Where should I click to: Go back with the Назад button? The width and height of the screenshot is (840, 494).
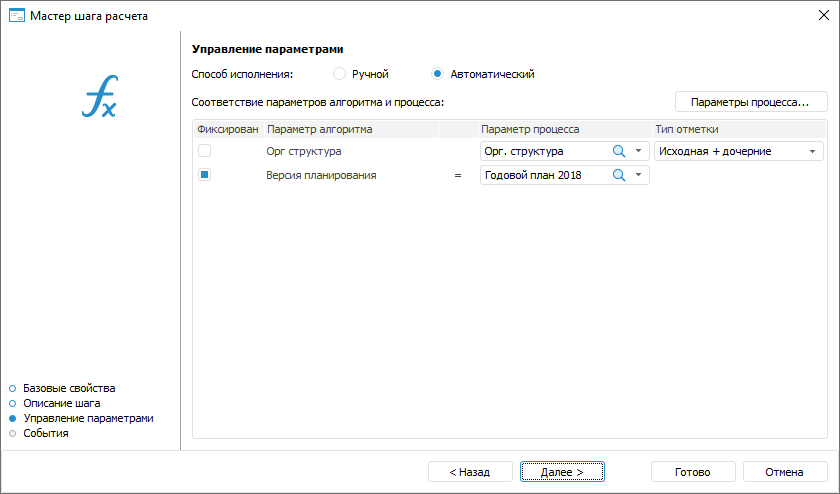coord(469,472)
